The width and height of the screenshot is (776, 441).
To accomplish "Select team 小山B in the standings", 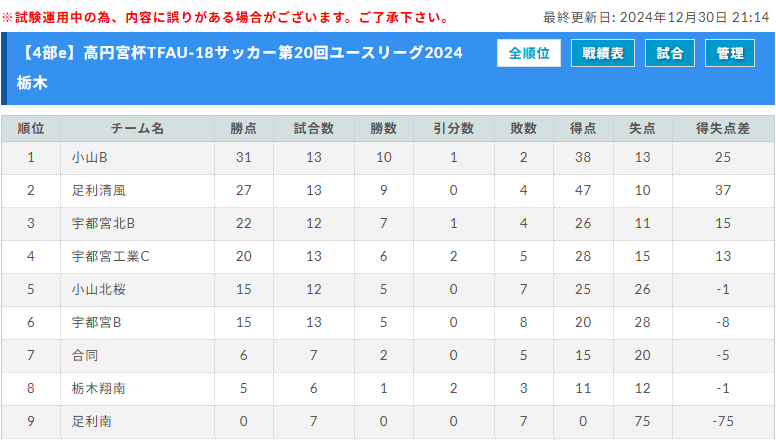I will click(x=90, y=157).
